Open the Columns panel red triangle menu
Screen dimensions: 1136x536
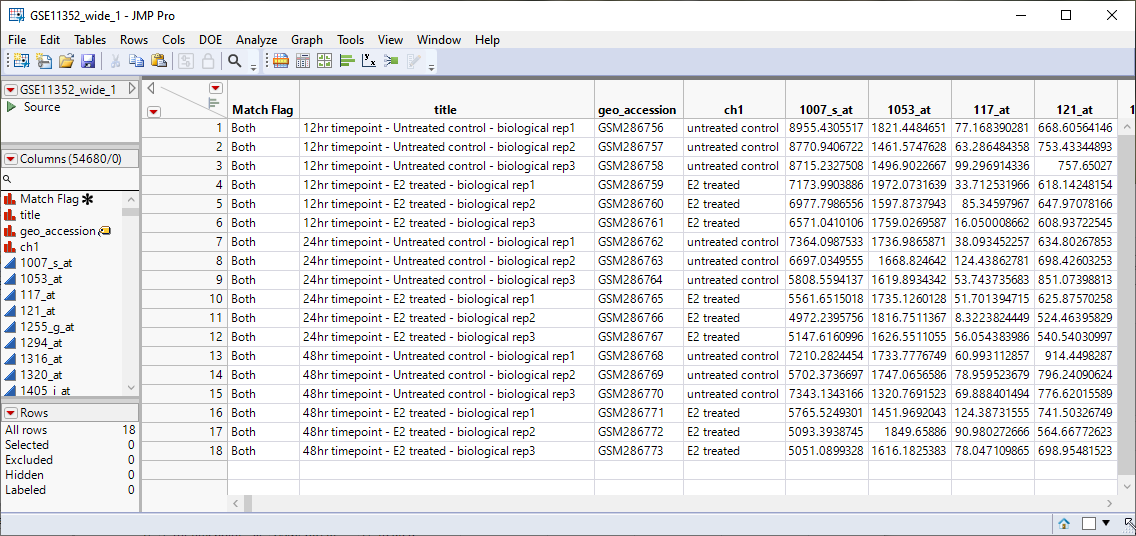click(11, 159)
